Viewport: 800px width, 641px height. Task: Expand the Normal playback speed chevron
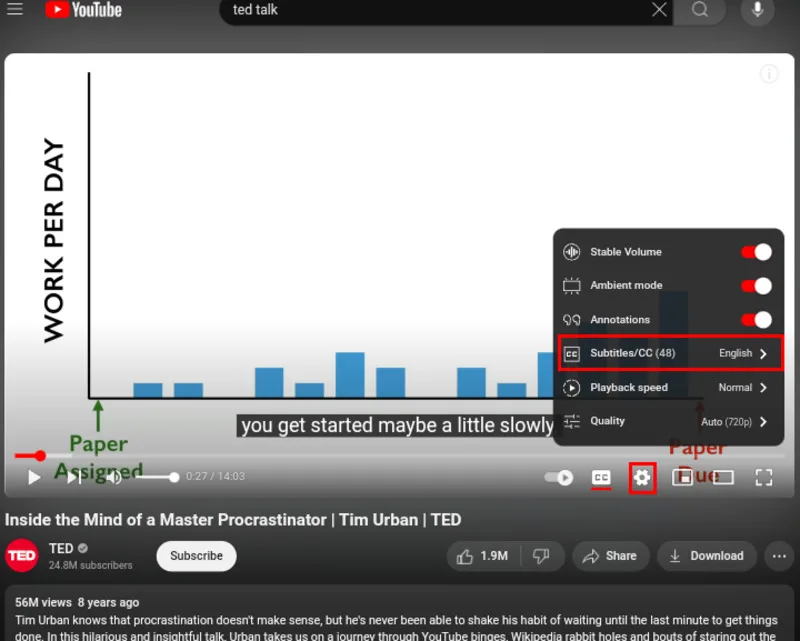coord(763,388)
